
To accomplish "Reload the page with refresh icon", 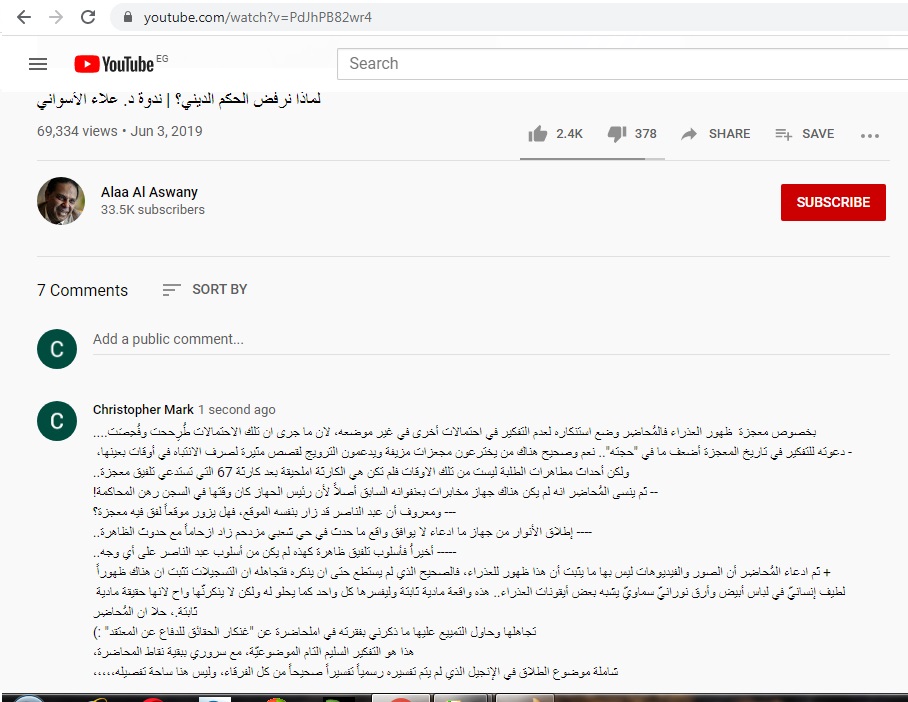I will click(88, 17).
